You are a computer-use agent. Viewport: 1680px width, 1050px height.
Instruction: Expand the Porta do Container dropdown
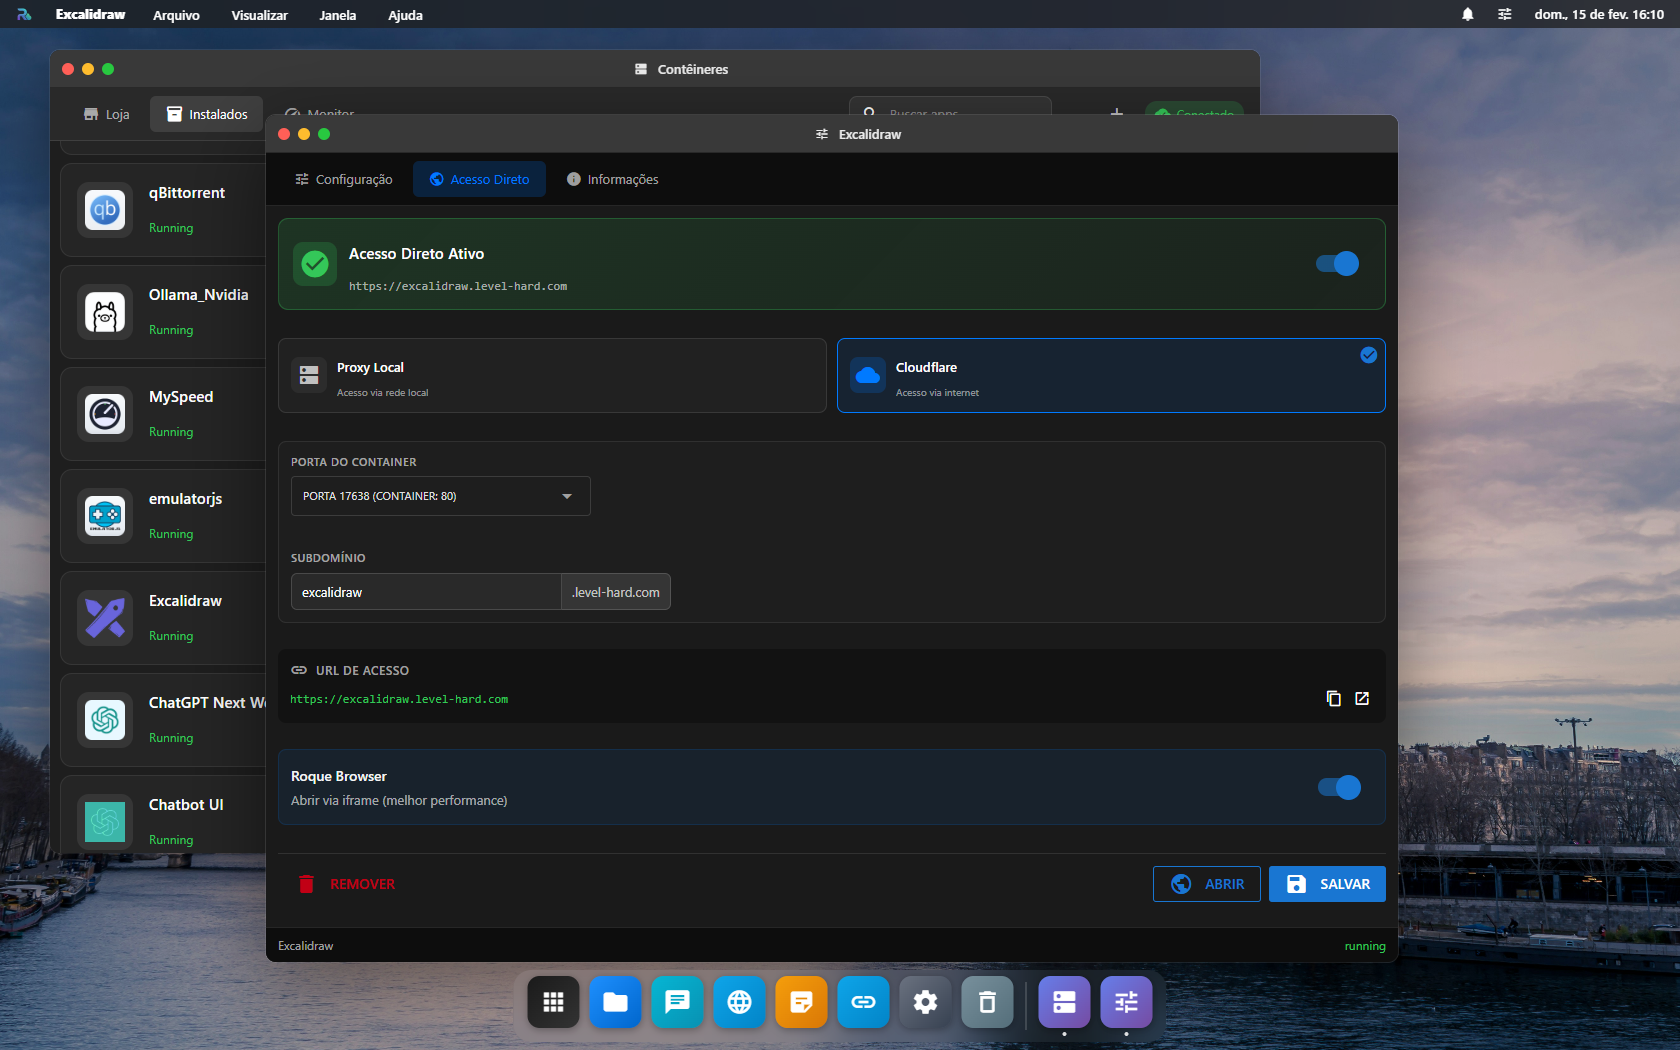440,496
